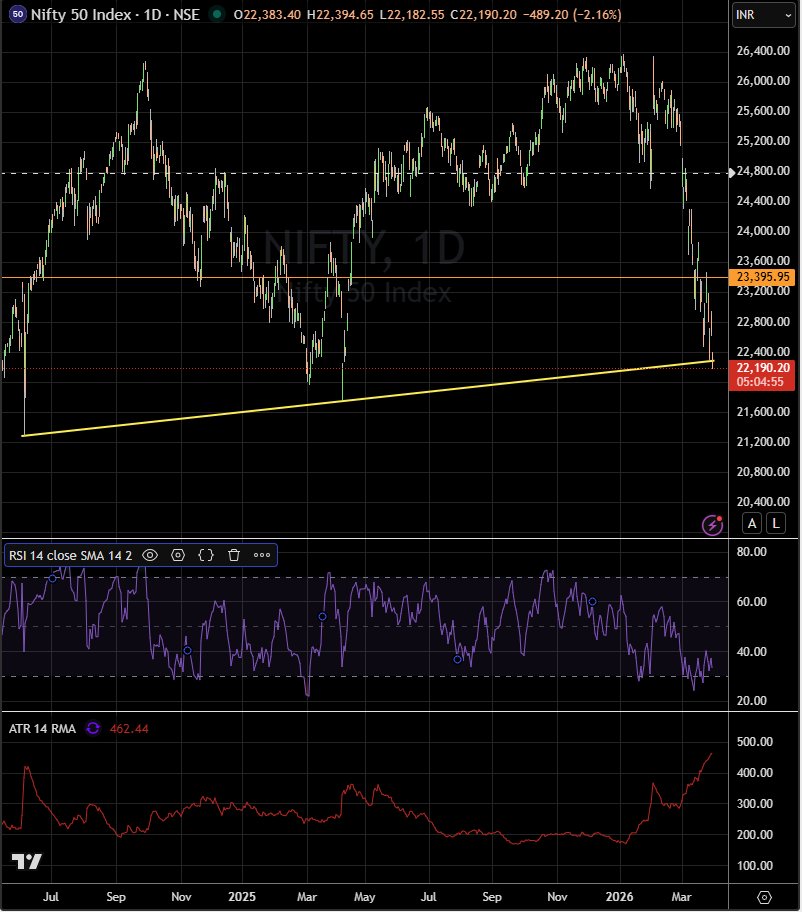Open RSI source code braces icon
Image resolution: width=802 pixels, height=912 pixels.
206,555
